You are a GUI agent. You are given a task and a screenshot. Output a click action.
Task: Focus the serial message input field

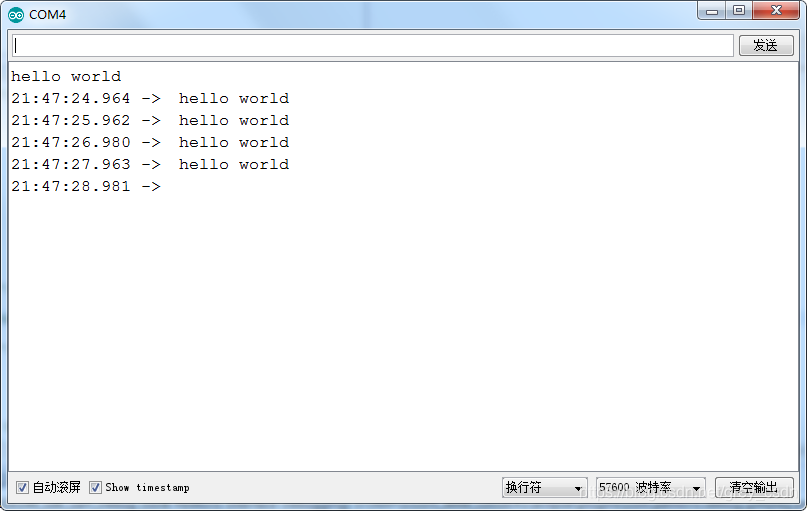click(x=373, y=46)
